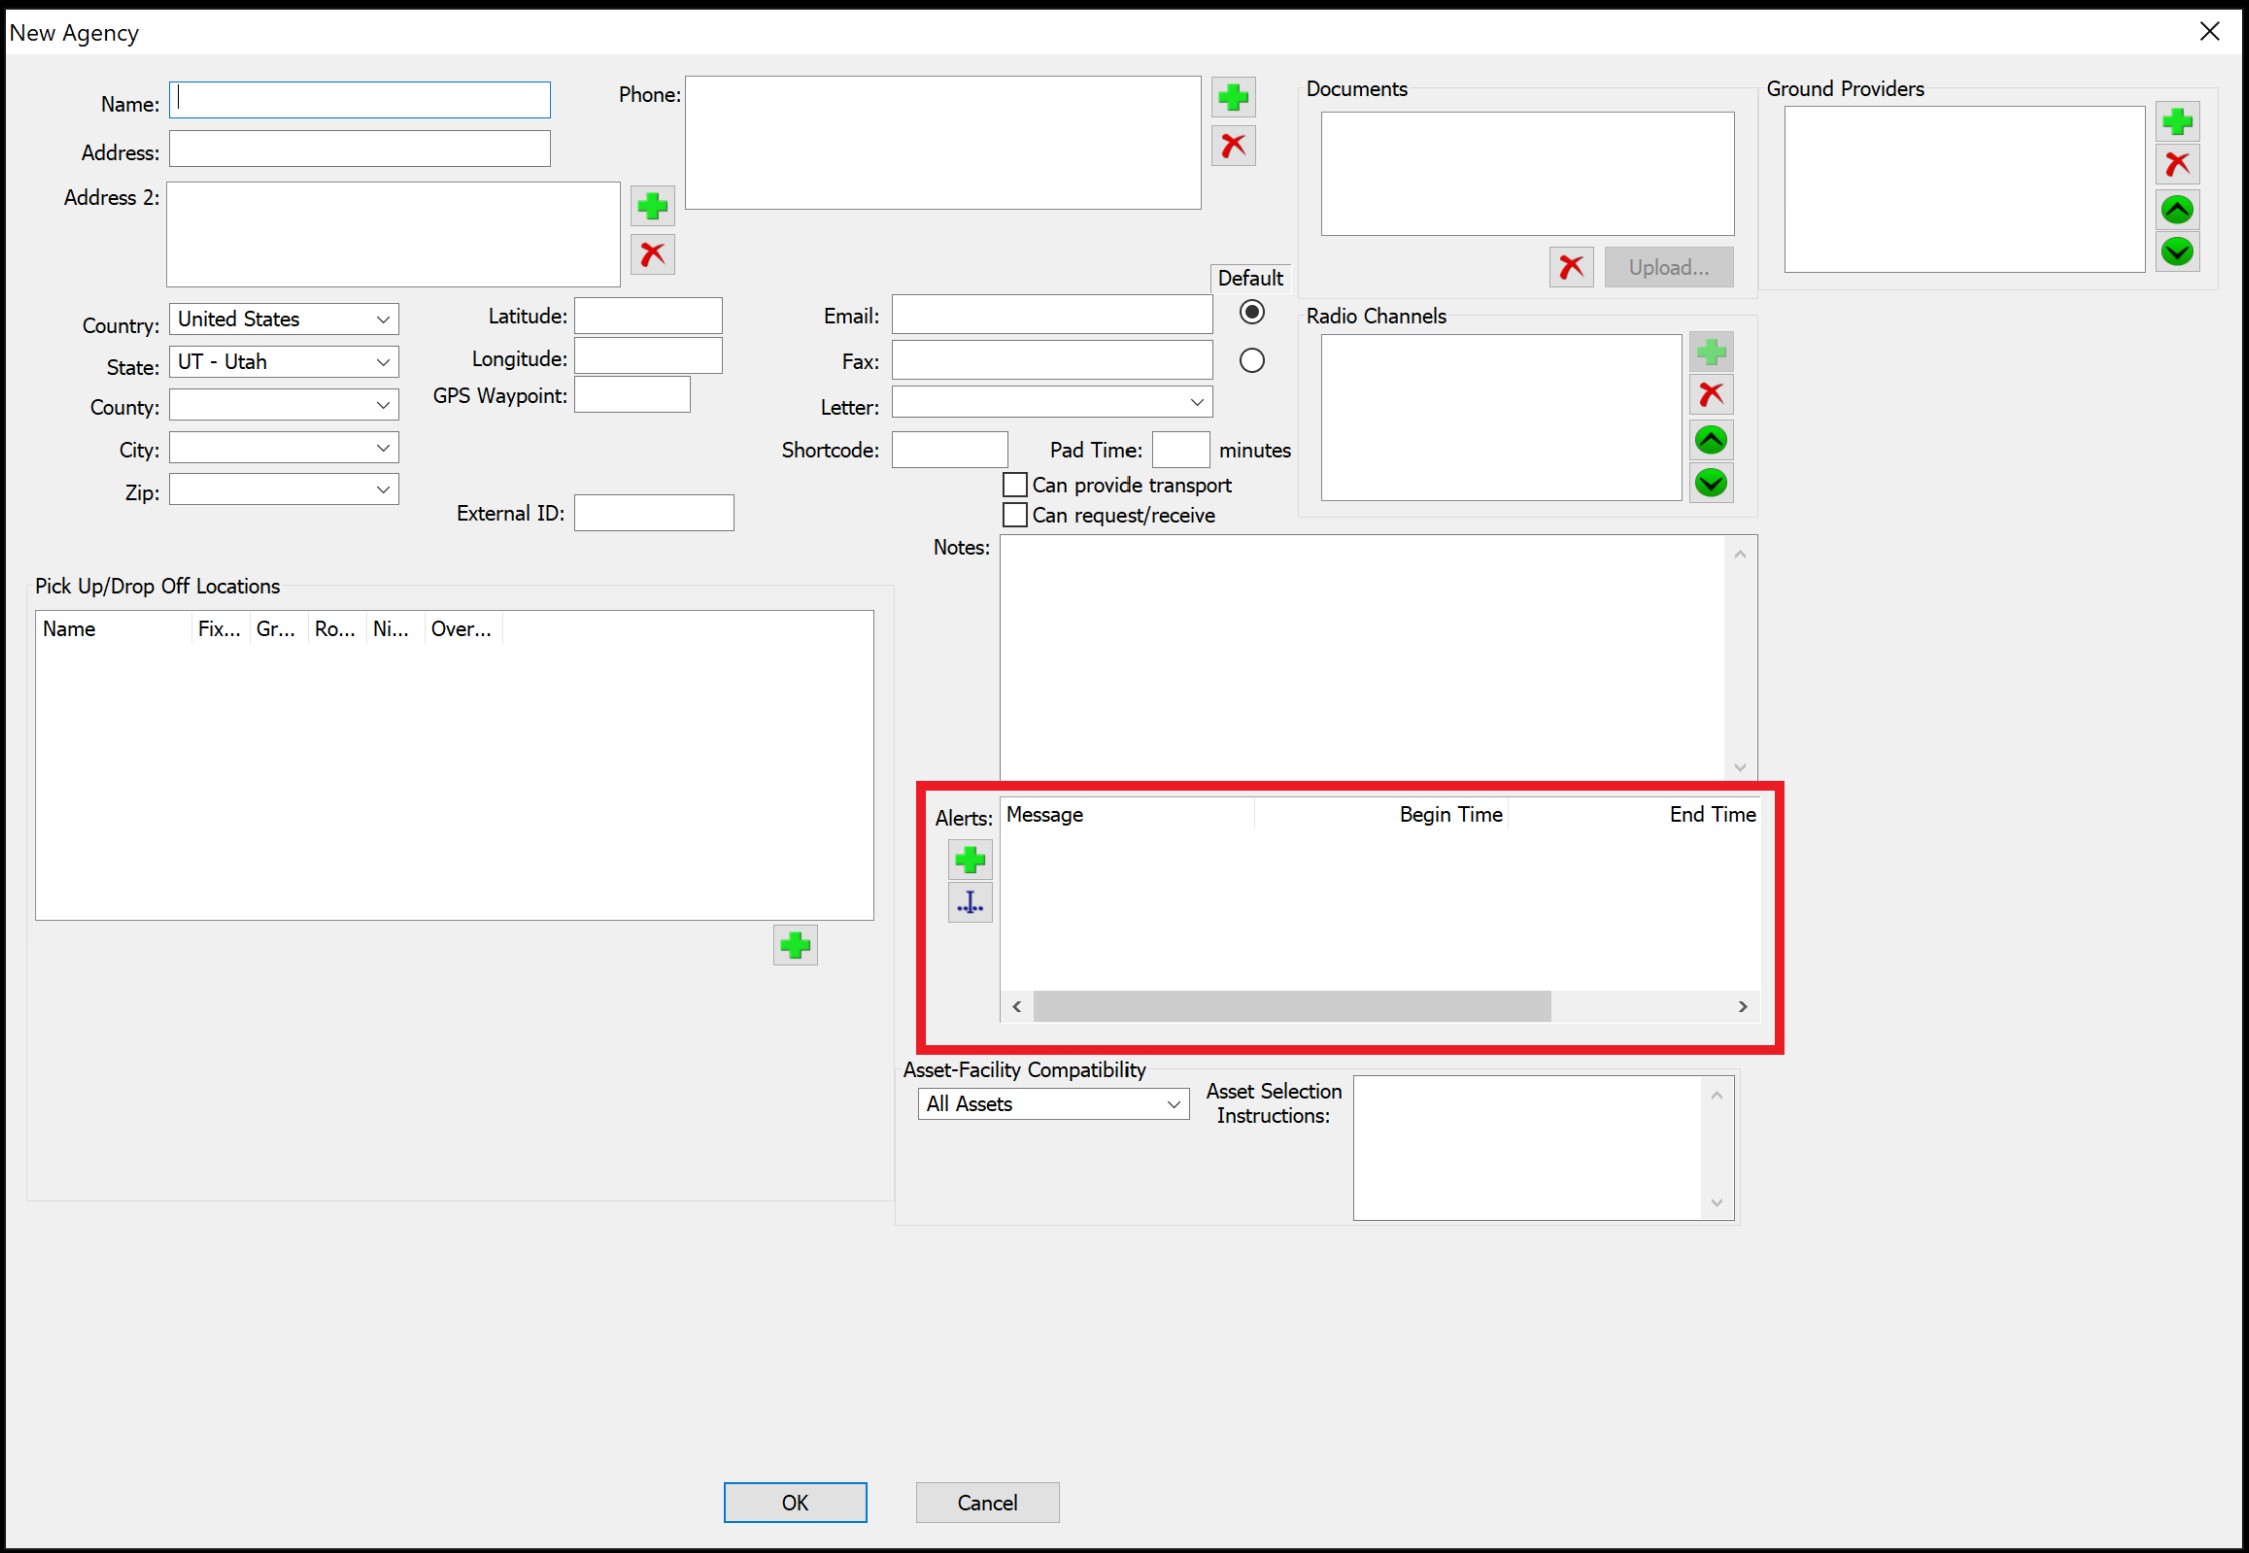2249x1553 pixels.
Task: Click the OK button
Action: tap(795, 1502)
